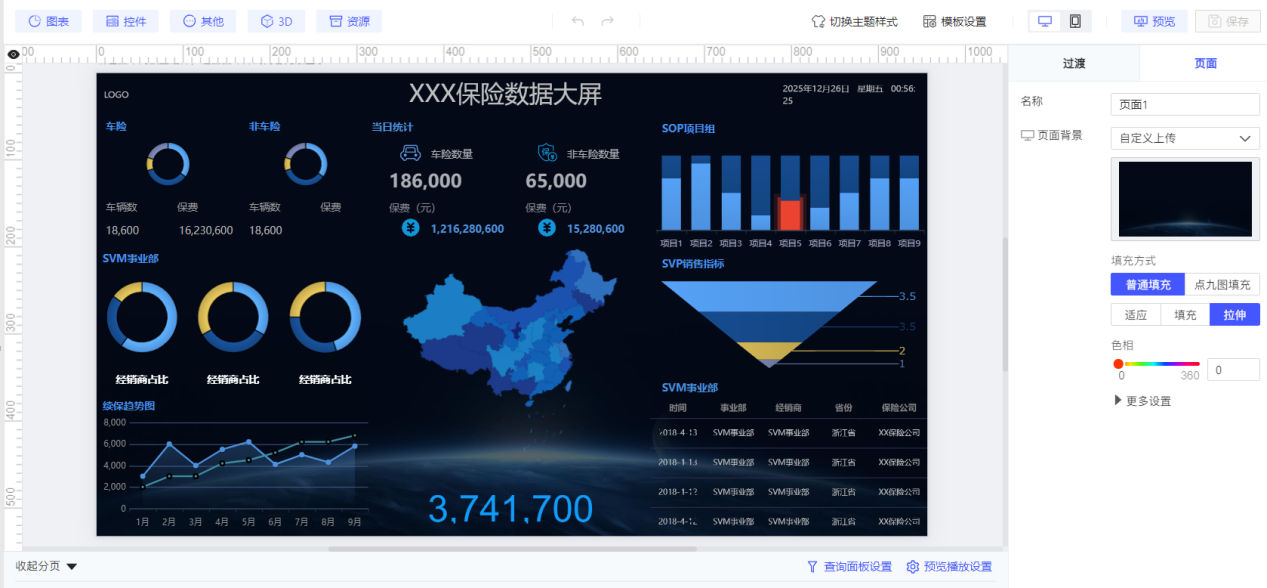Open 查询面板设置 query panel settings
The image size is (1267, 588).
pyautogui.click(x=849, y=567)
